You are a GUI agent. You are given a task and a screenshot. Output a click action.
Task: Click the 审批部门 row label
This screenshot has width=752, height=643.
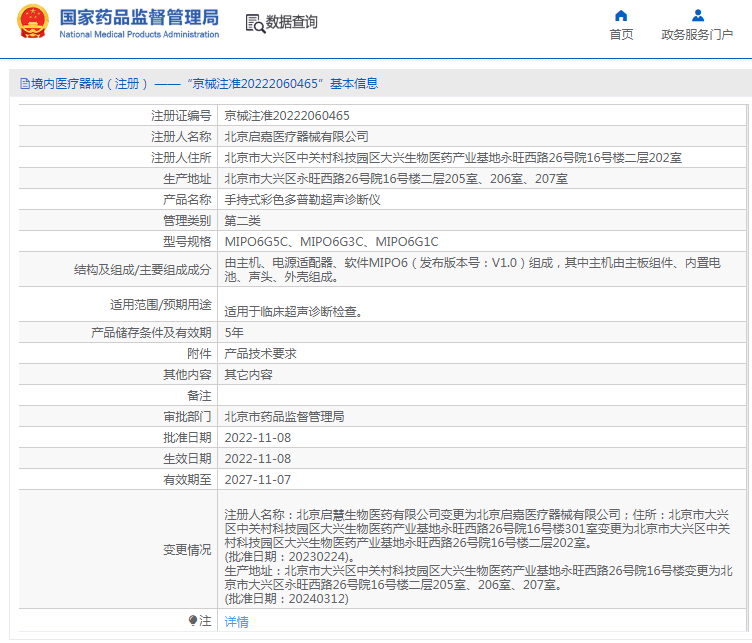click(187, 417)
